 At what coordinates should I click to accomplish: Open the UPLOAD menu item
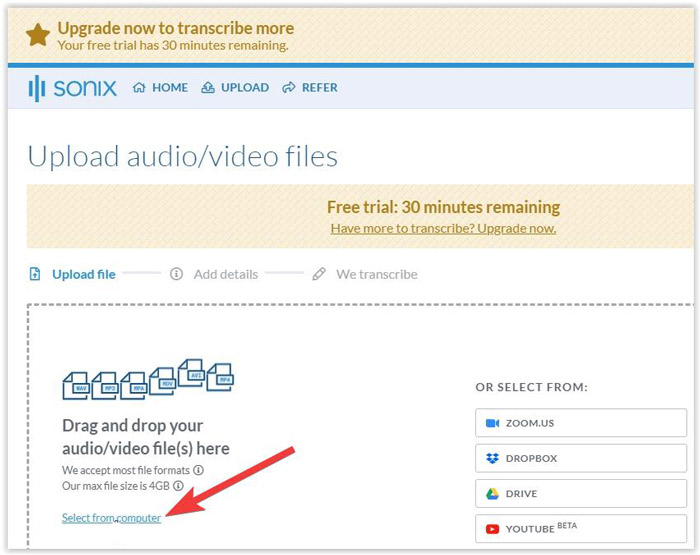[235, 88]
